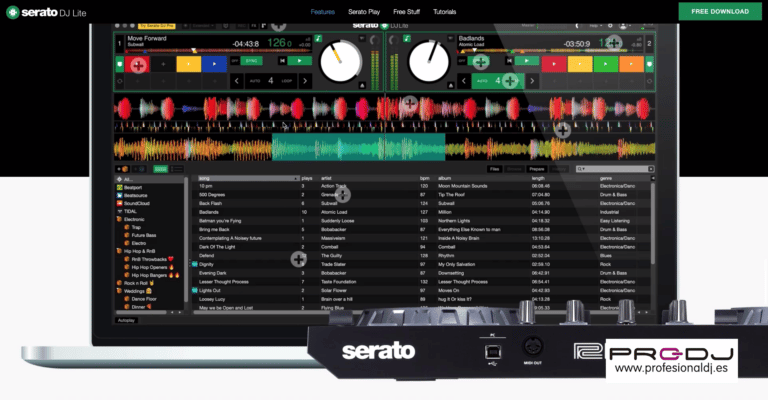Open the Files panel tab
This screenshot has height=400, width=768.
[x=495, y=169]
